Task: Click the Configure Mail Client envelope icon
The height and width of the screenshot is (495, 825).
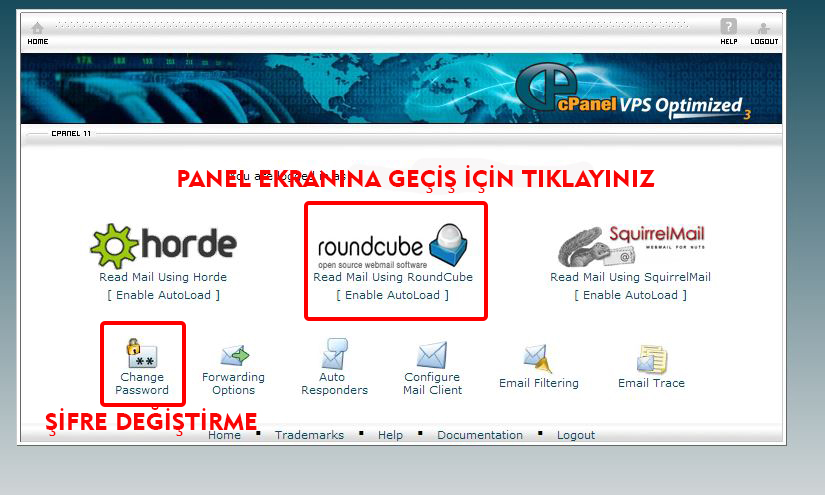Action: coord(431,355)
